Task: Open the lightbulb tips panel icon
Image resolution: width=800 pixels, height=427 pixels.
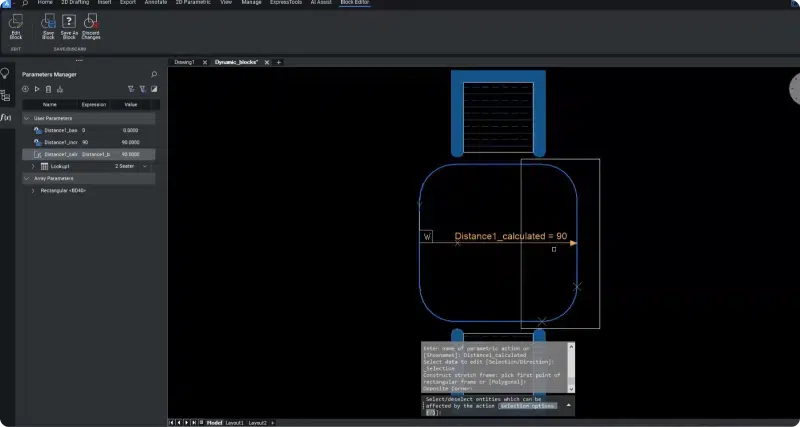Action: (6, 73)
